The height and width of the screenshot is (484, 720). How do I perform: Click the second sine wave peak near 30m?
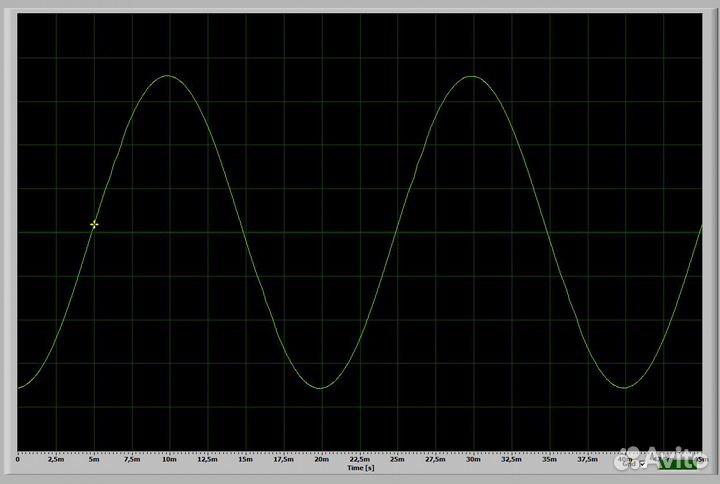click(473, 76)
